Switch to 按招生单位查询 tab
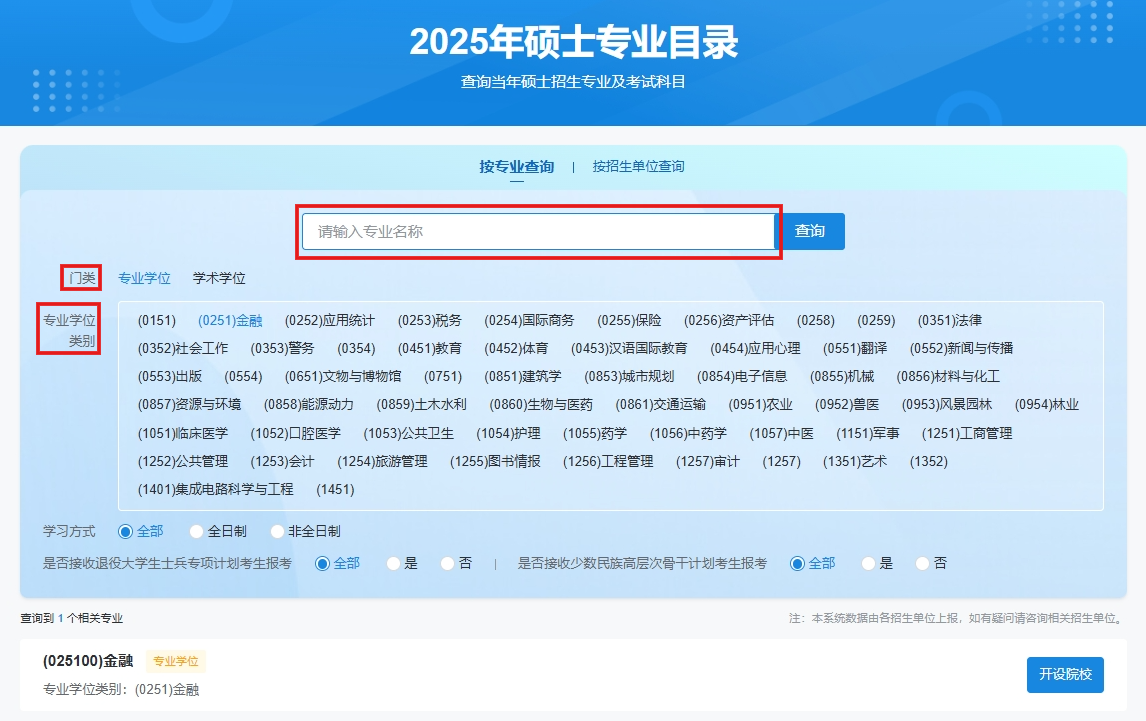1146x721 pixels. pyautogui.click(x=638, y=166)
